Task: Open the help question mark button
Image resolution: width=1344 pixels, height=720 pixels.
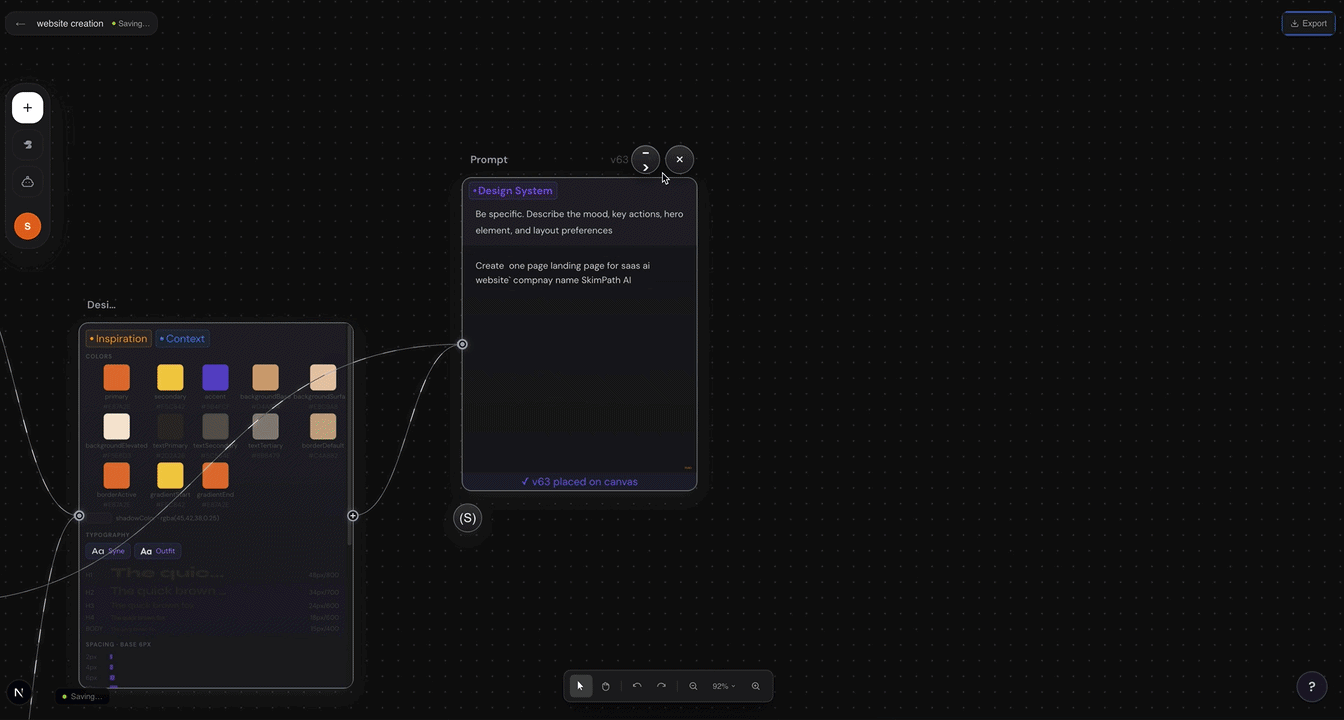Action: click(1312, 686)
